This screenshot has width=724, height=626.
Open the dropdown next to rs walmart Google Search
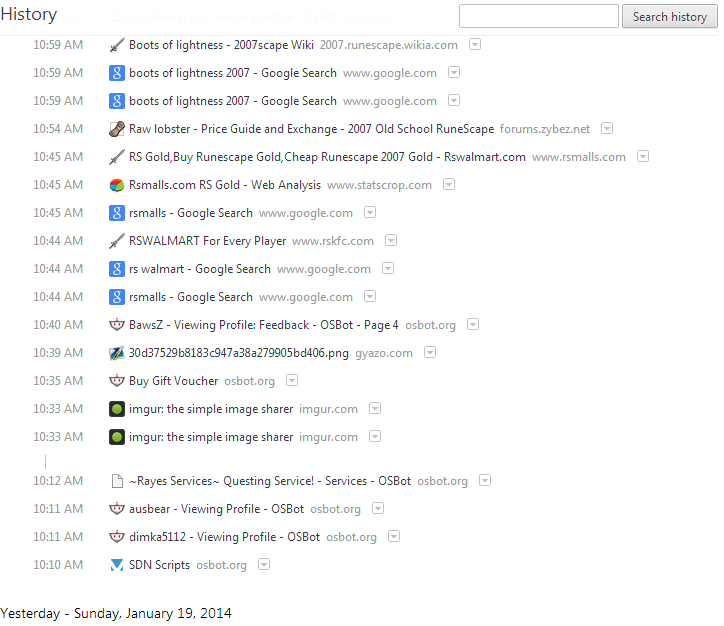pyautogui.click(x=388, y=268)
